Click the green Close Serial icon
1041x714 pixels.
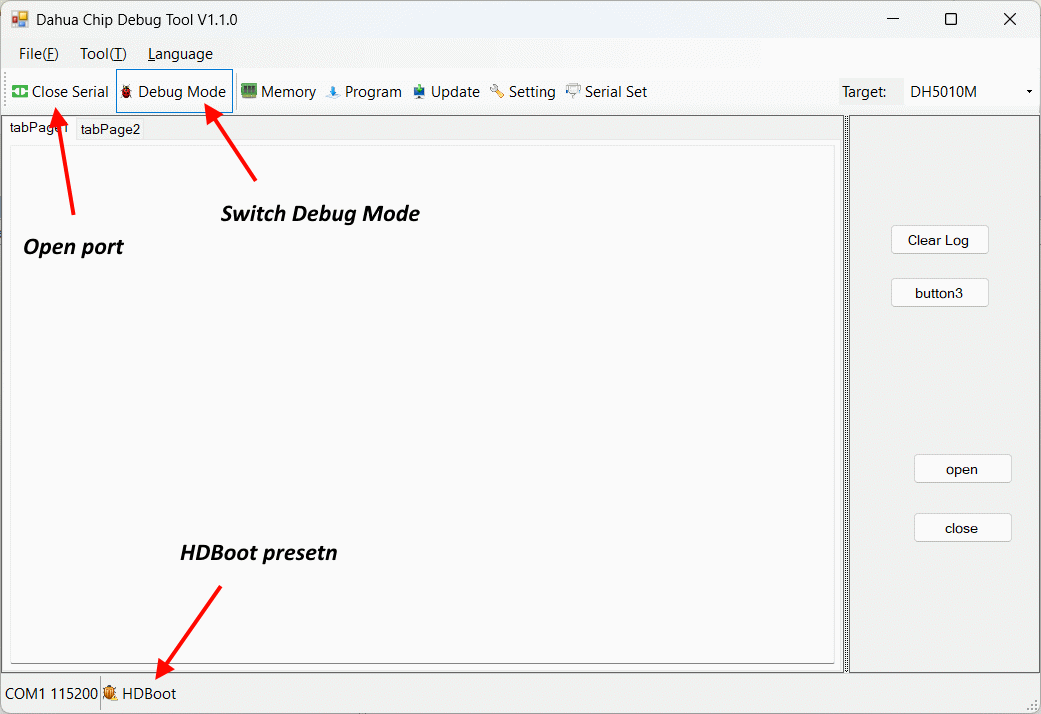pyautogui.click(x=20, y=92)
